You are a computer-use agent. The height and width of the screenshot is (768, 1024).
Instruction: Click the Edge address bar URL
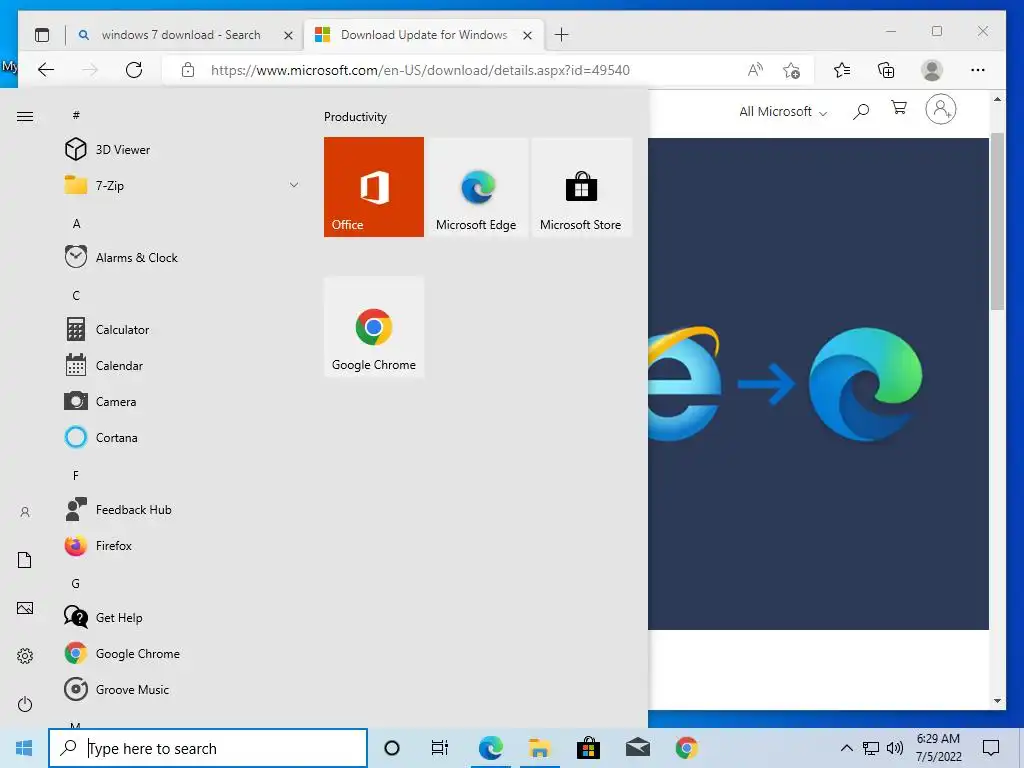point(420,70)
